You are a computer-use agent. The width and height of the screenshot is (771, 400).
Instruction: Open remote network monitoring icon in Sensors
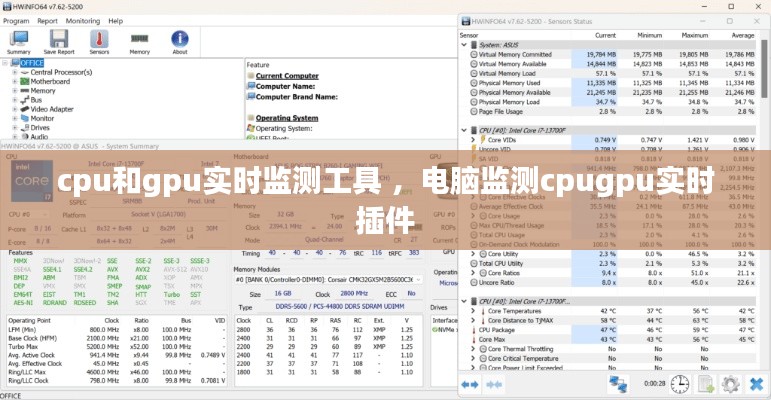tap(618, 384)
